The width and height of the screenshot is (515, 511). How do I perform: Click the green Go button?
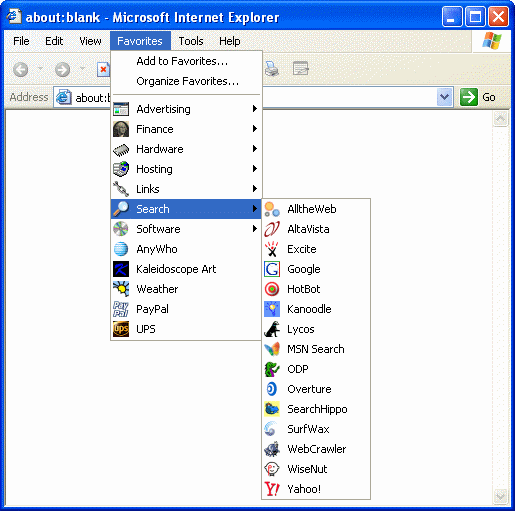point(478,97)
